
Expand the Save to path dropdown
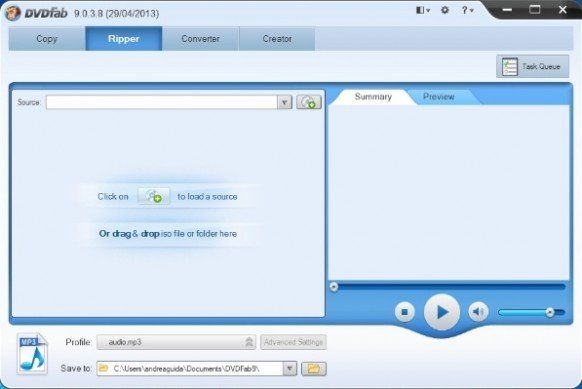click(x=290, y=369)
